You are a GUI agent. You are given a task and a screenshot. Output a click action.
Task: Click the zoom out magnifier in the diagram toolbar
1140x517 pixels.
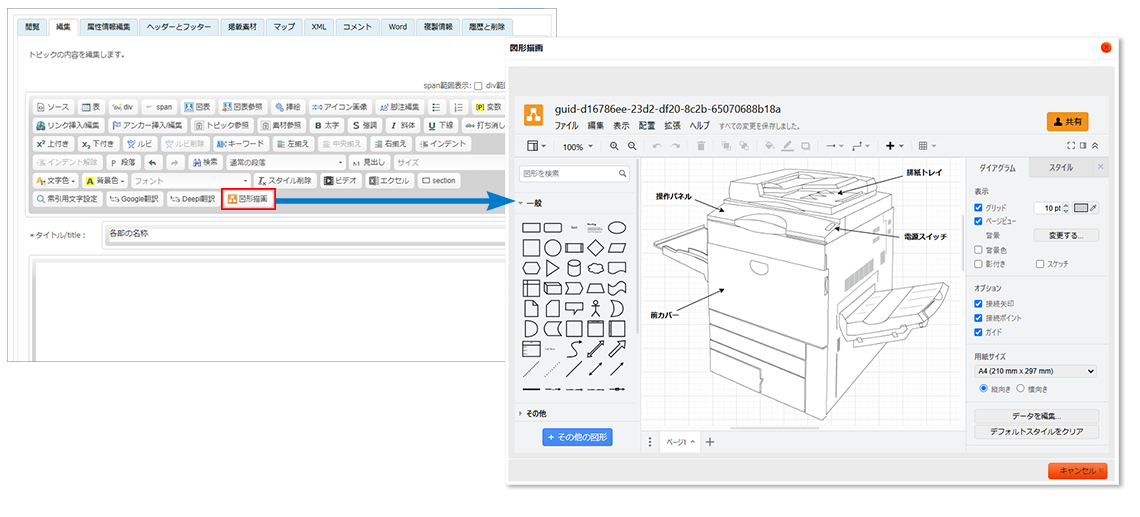pos(631,146)
